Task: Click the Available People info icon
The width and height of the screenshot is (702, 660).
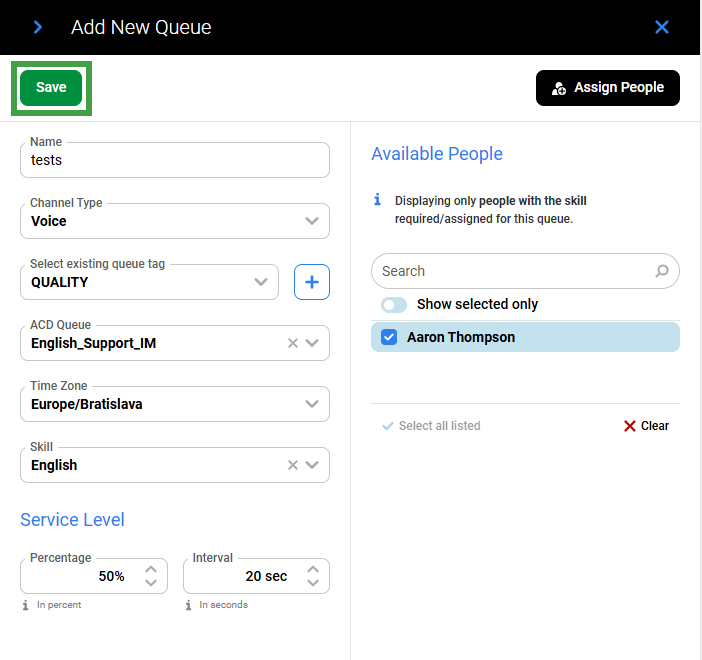Action: point(377,201)
